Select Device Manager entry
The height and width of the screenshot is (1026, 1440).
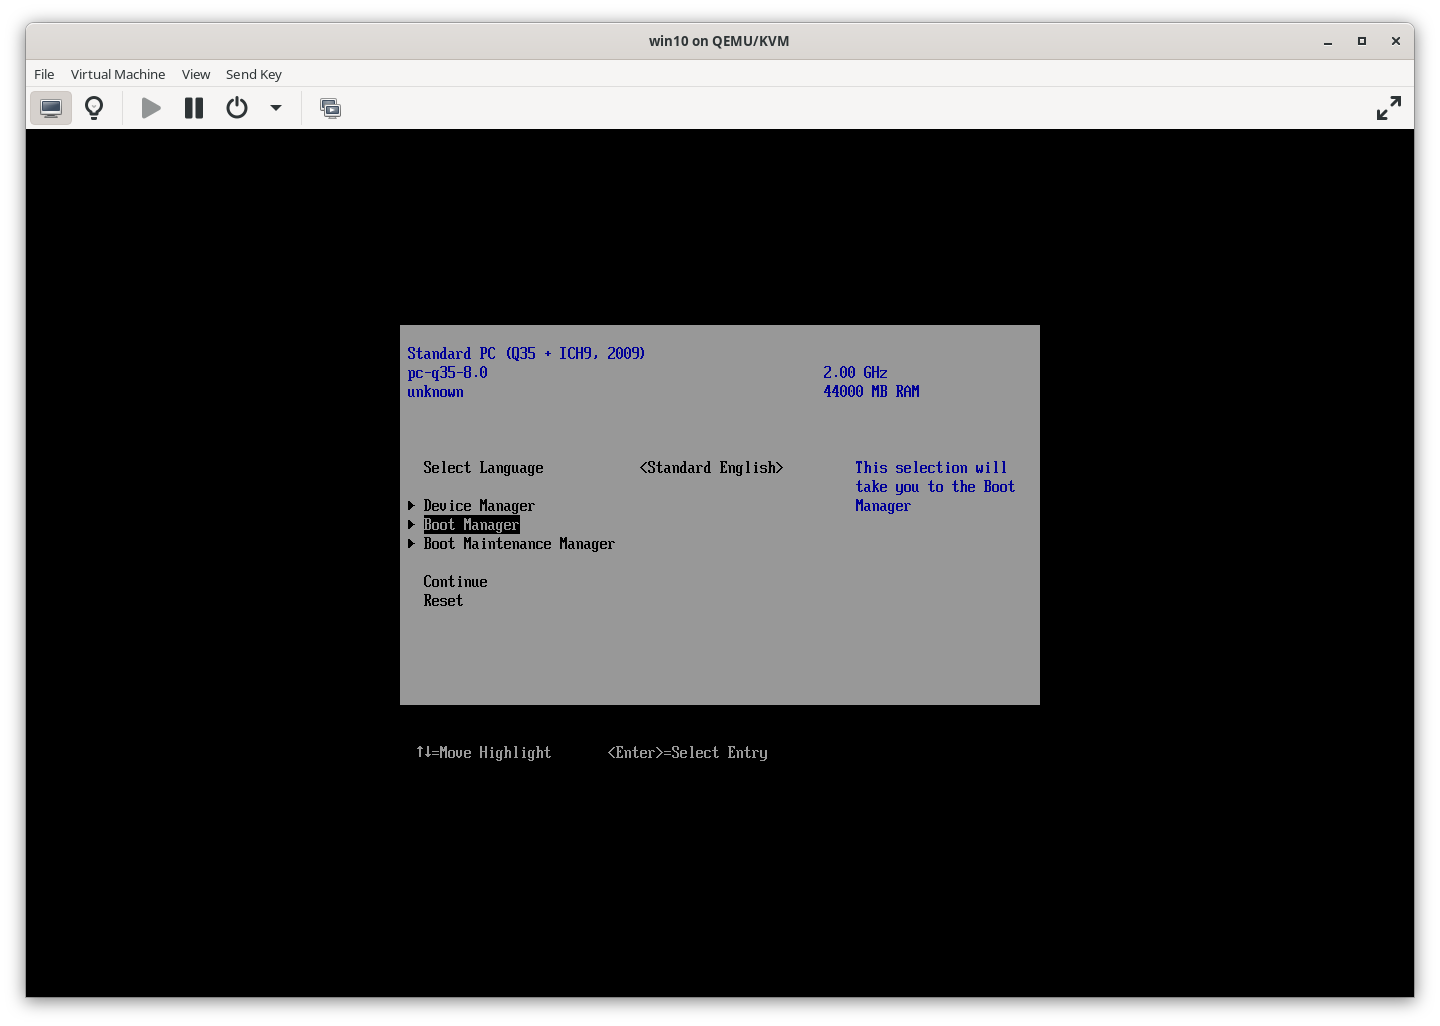479,506
